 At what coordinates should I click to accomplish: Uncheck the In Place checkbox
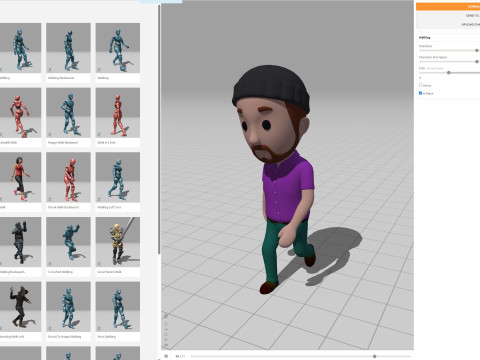[420, 93]
